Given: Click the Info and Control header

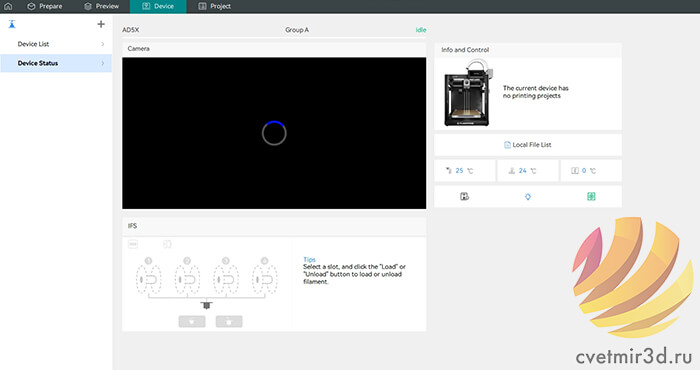Looking at the screenshot, I should pos(528,50).
